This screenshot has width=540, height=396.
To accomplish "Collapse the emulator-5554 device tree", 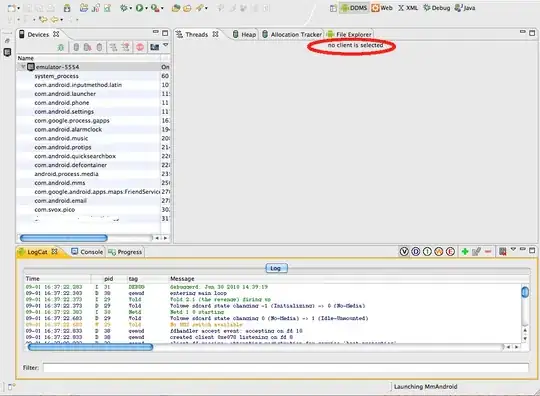I will 23,66.
